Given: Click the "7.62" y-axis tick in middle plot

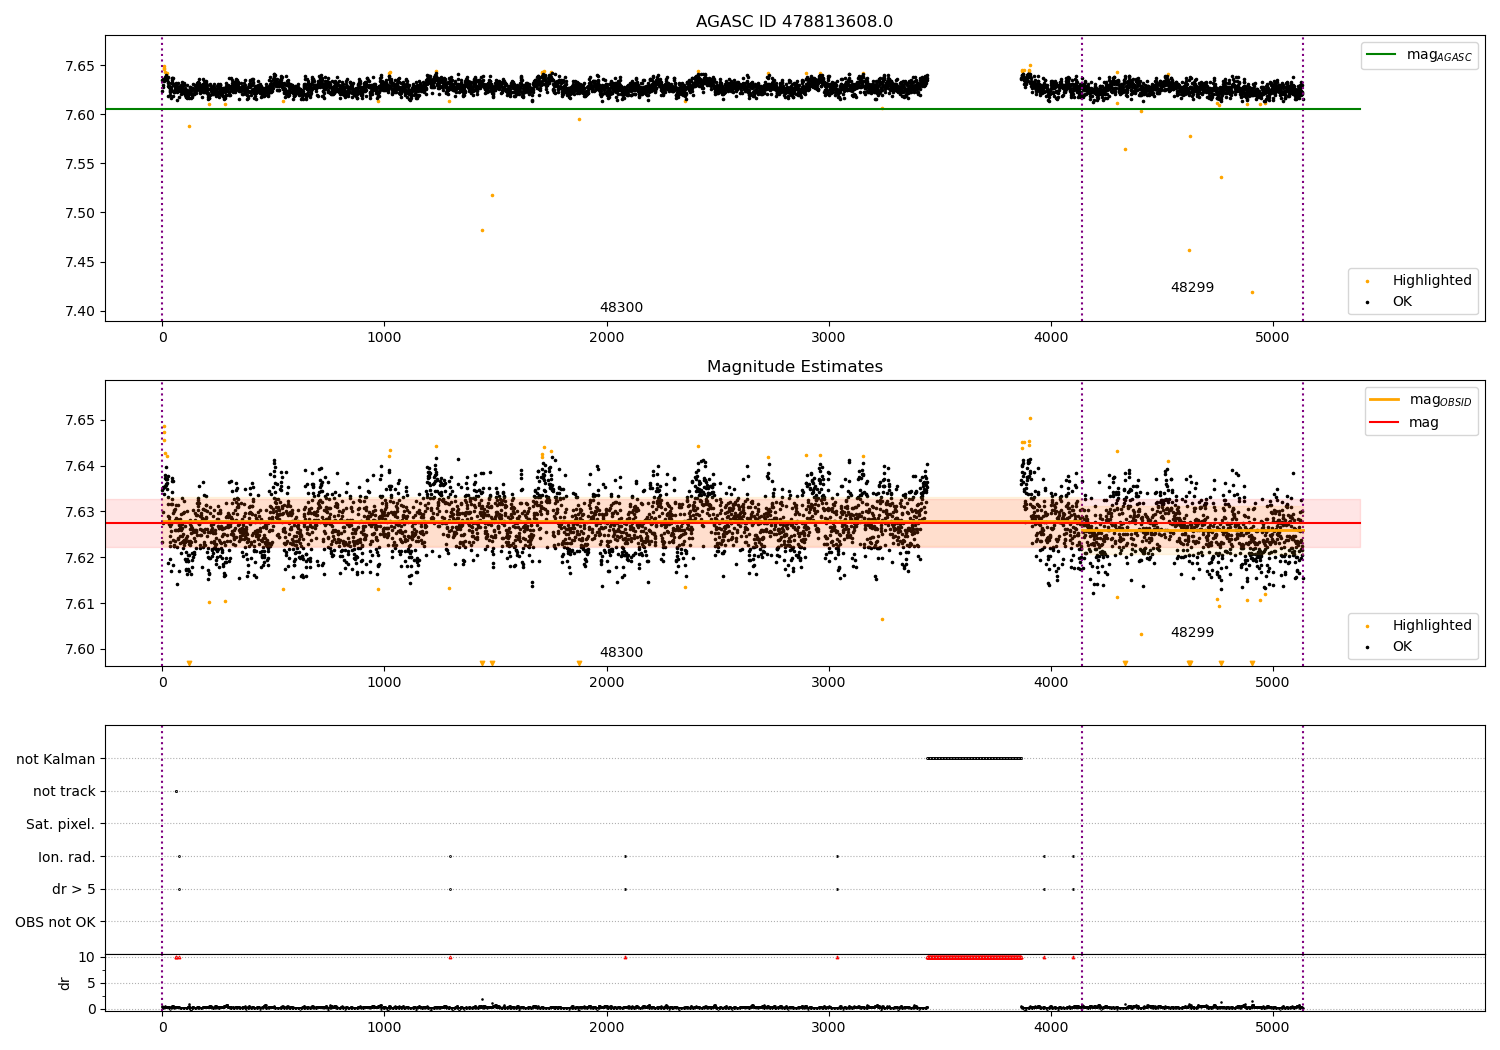Looking at the screenshot, I should coord(80,558).
